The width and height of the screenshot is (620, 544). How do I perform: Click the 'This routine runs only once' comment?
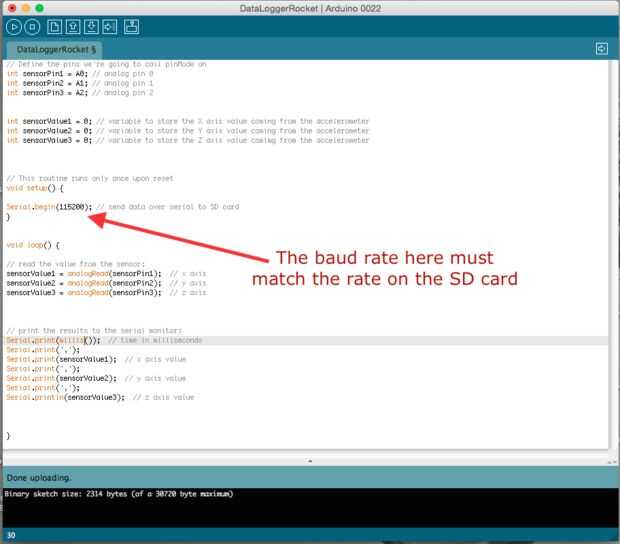(x=90, y=179)
